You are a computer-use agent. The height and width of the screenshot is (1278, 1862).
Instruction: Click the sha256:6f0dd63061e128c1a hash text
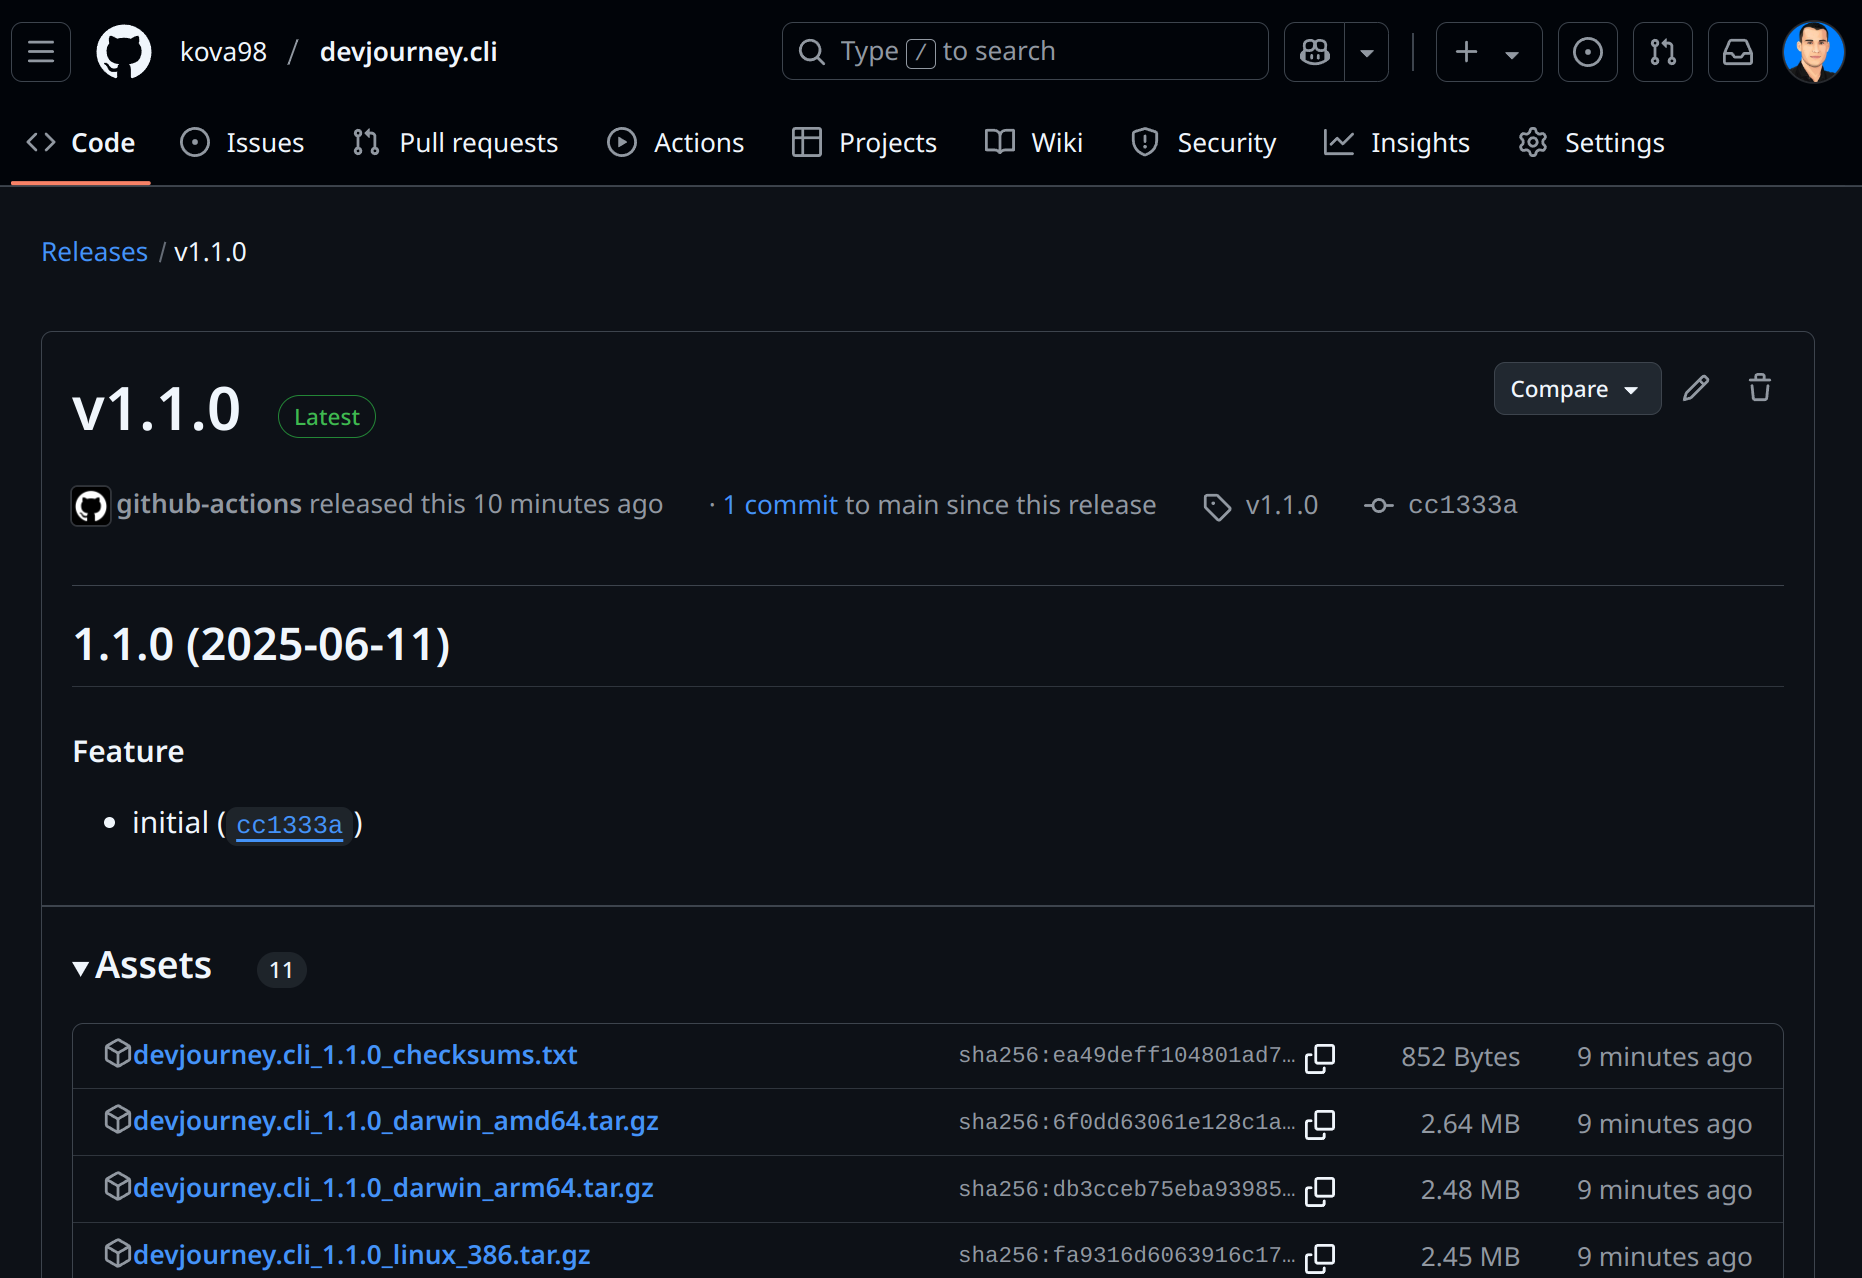point(1126,1123)
